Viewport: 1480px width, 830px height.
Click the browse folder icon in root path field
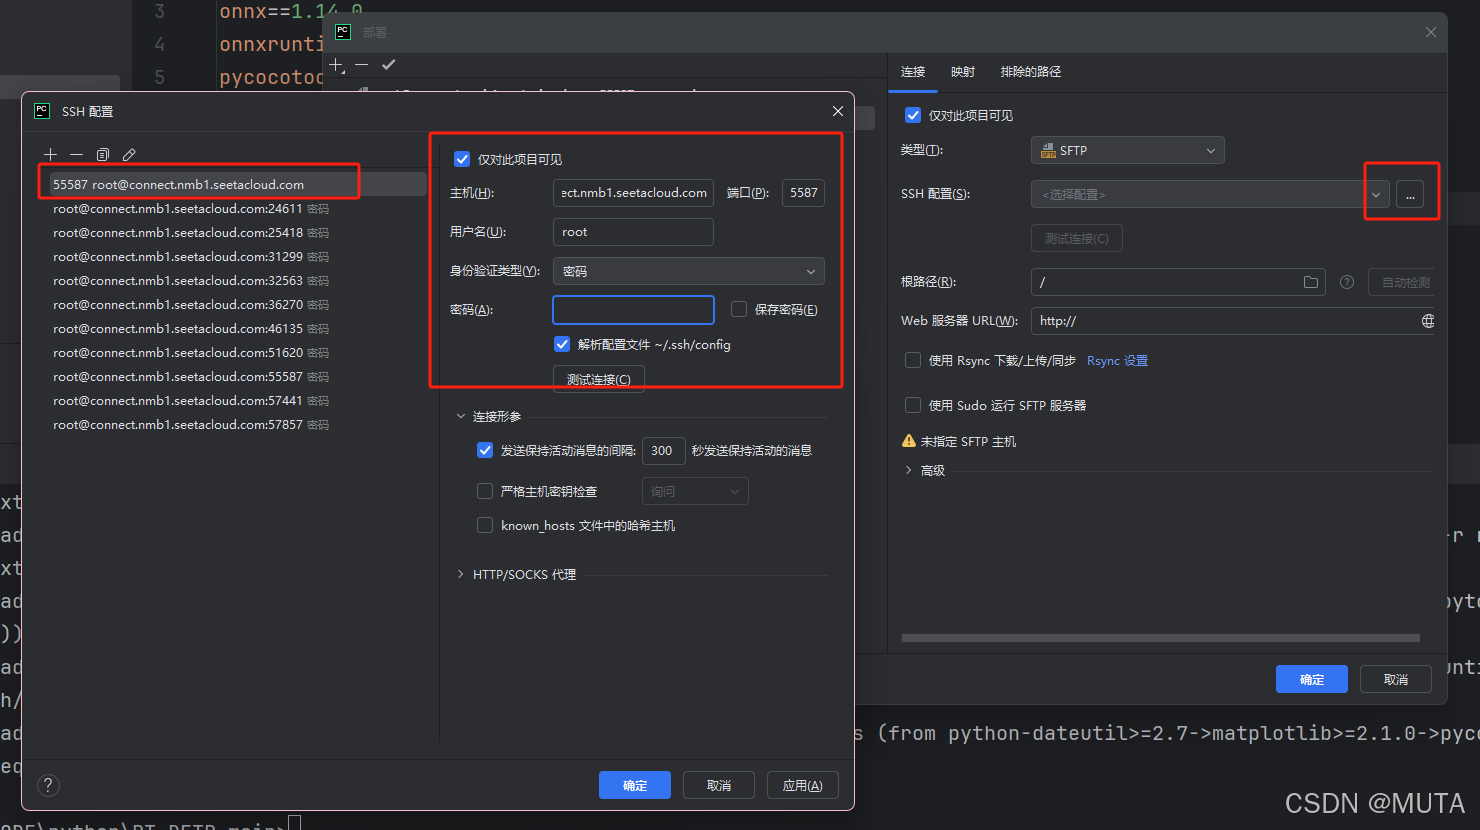tap(1310, 282)
